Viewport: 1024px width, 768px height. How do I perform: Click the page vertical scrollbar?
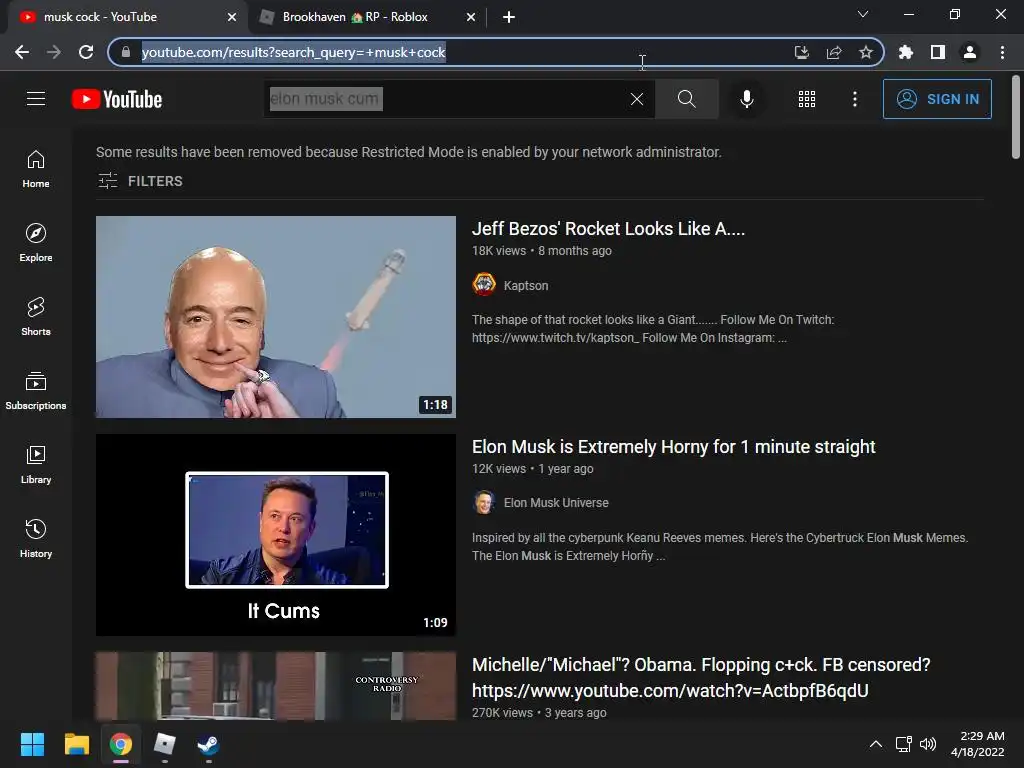(1016, 117)
